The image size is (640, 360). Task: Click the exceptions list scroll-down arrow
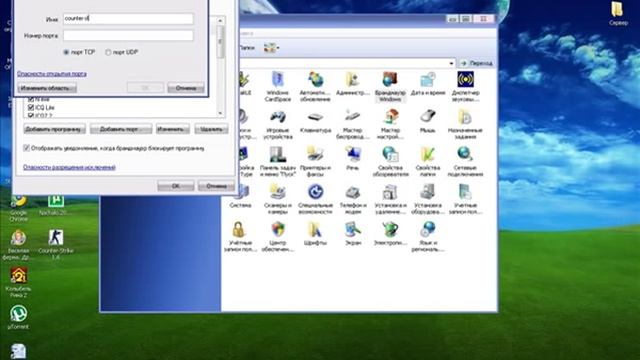point(220,113)
